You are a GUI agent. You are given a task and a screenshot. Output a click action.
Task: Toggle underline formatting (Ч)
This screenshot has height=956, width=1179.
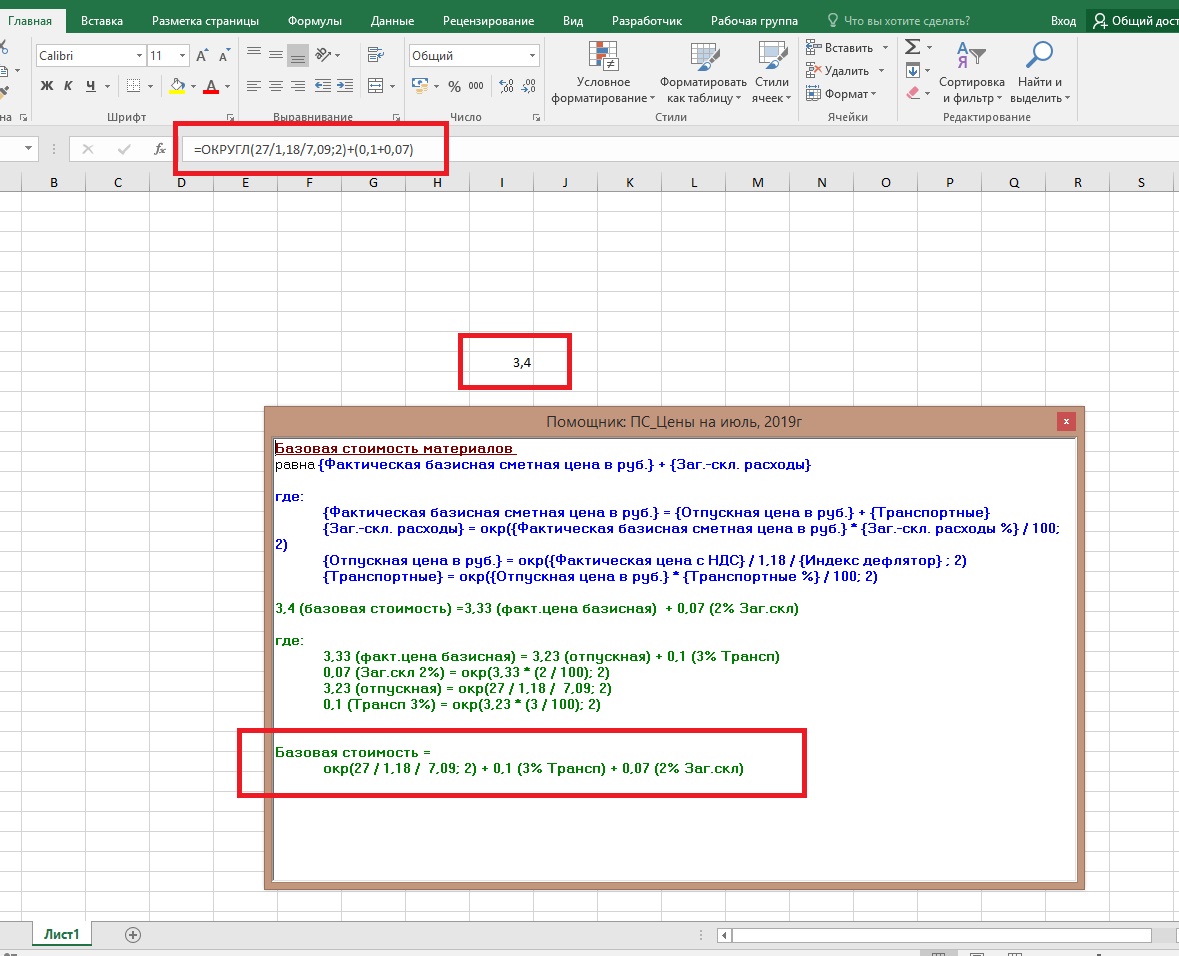coord(91,86)
